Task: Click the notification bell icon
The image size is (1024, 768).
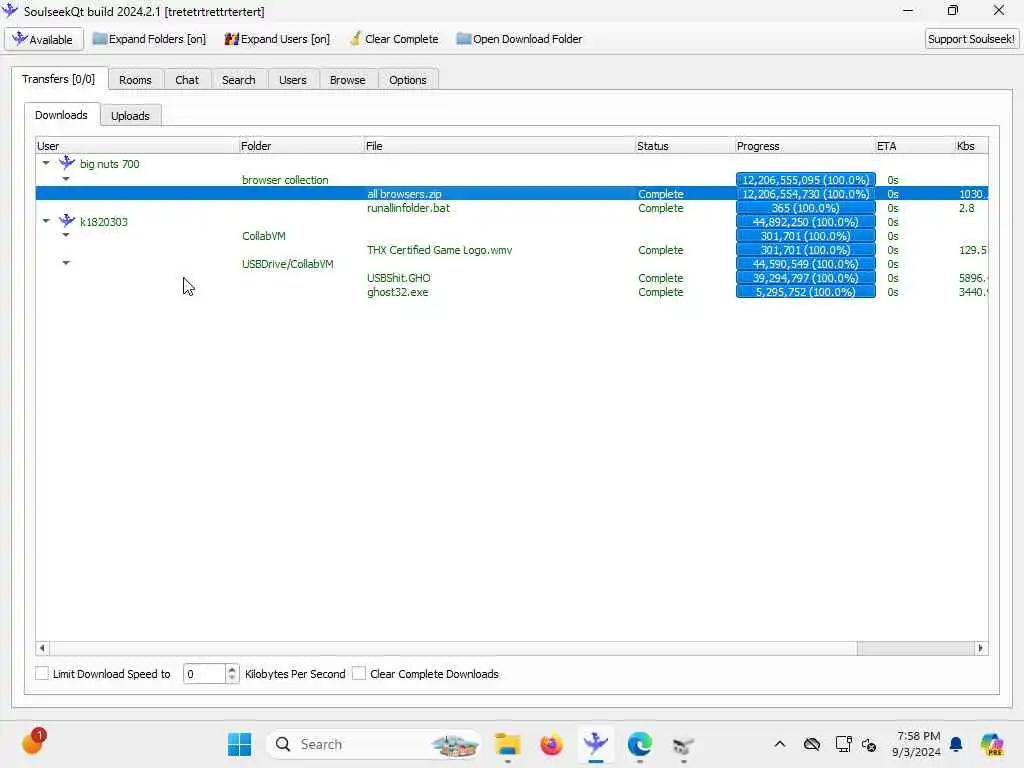Action: [956, 744]
